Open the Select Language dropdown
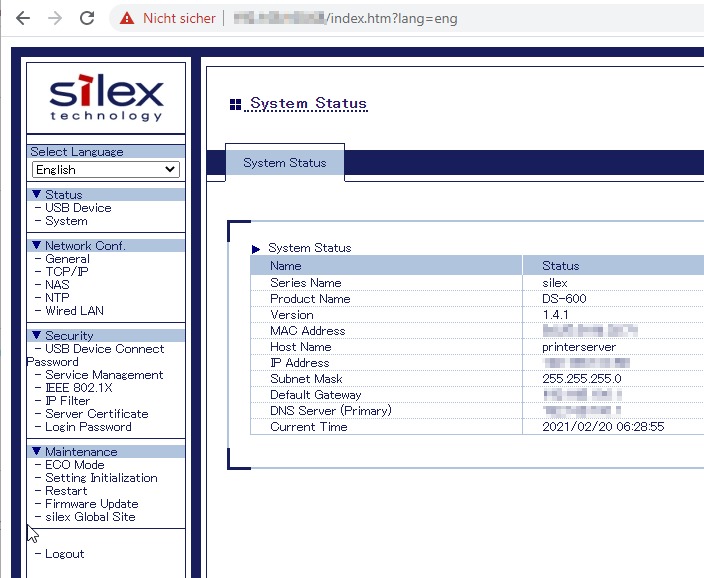 coord(106,170)
